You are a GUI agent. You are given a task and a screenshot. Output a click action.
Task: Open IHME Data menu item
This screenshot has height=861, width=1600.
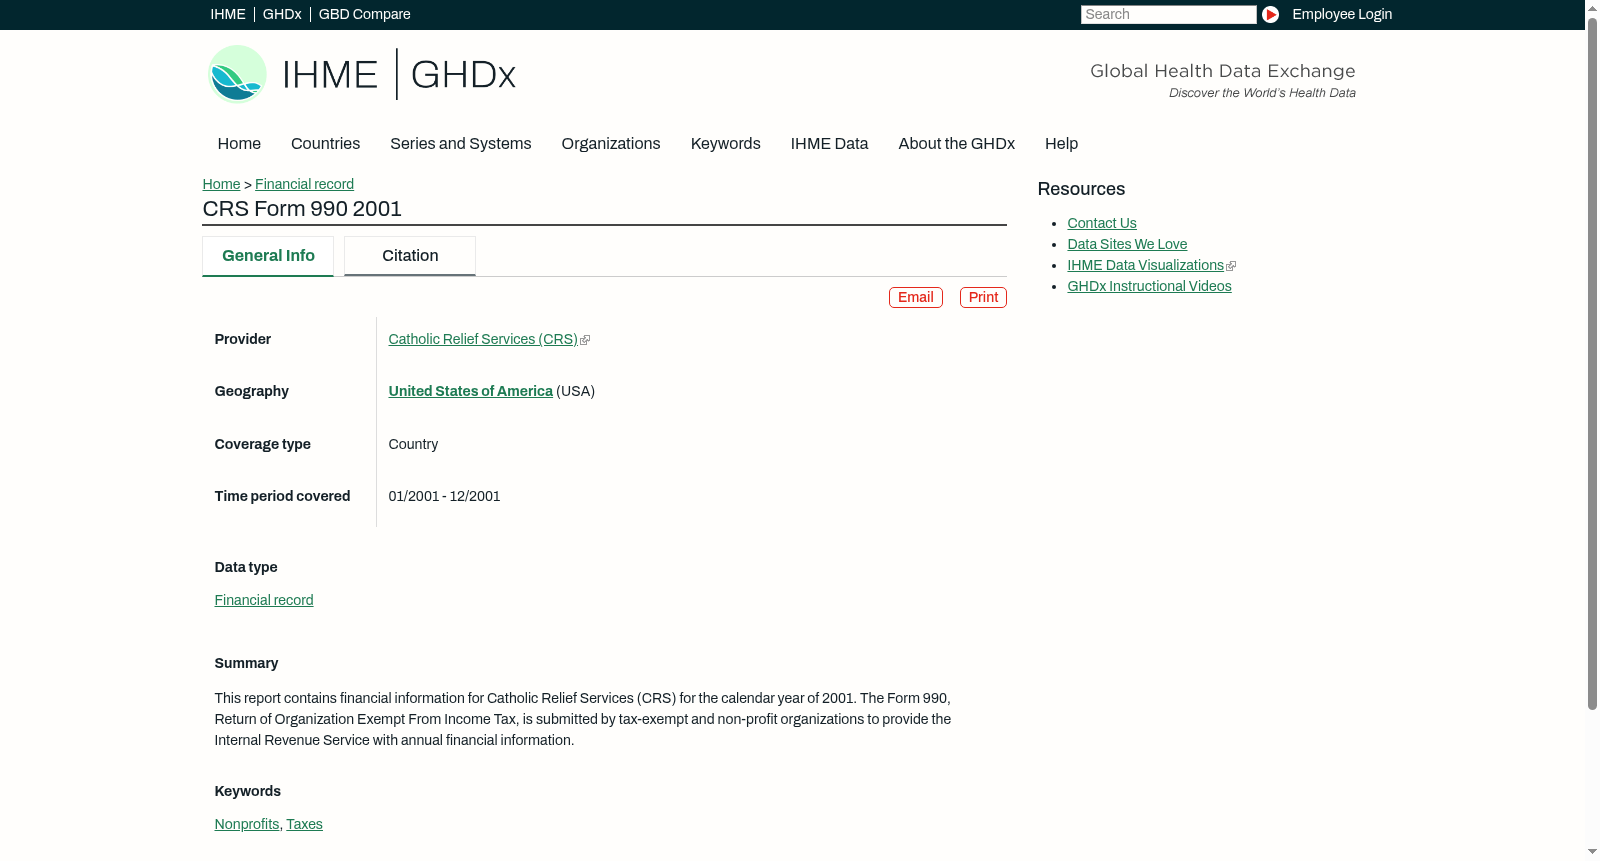(x=829, y=144)
